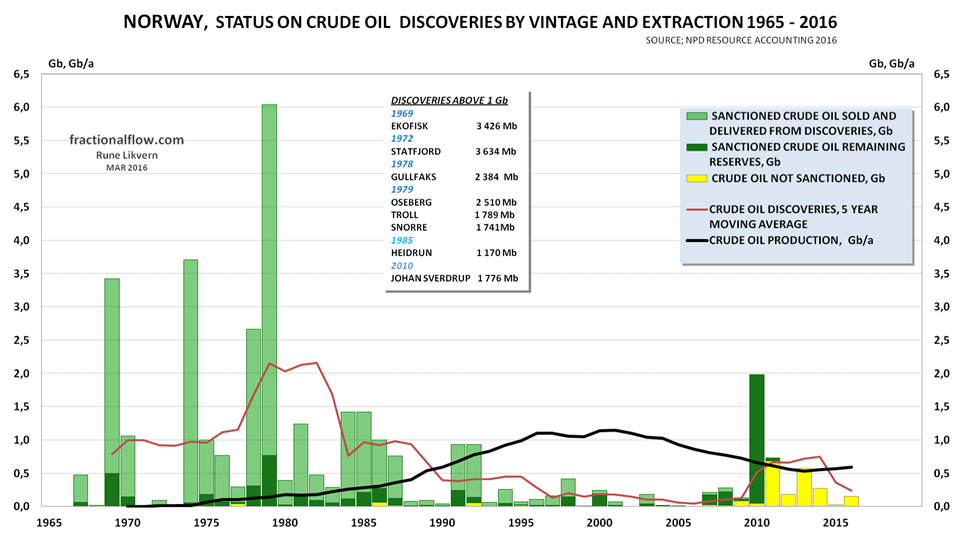Click the light green sold and delivered legend swatch

pos(698,117)
